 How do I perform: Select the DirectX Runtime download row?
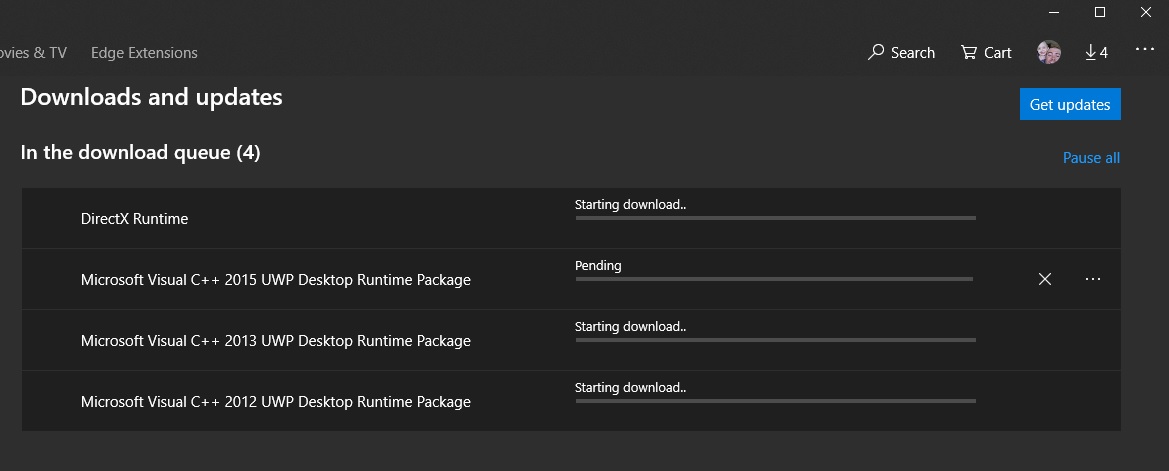[571, 218]
